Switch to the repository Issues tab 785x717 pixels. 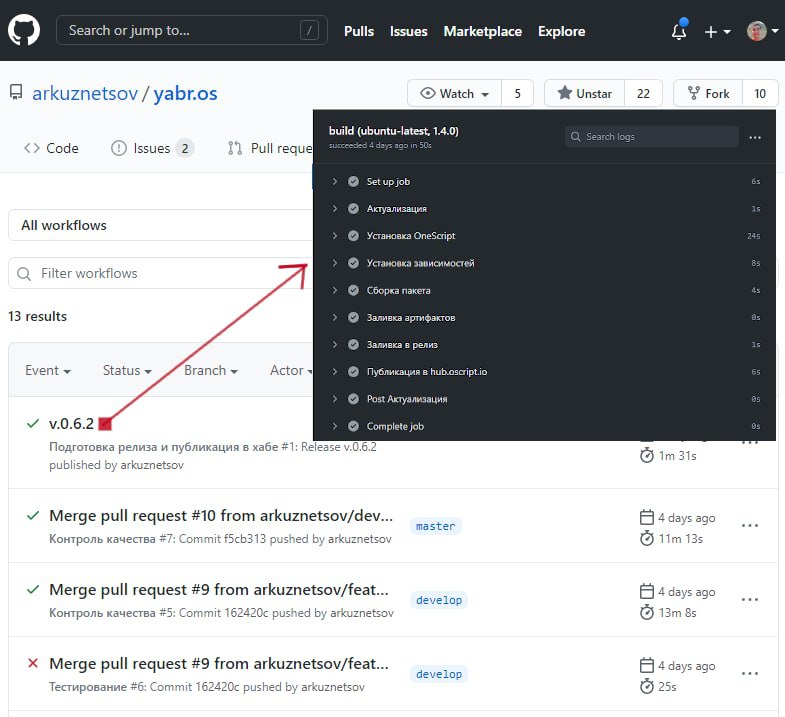[x=152, y=148]
